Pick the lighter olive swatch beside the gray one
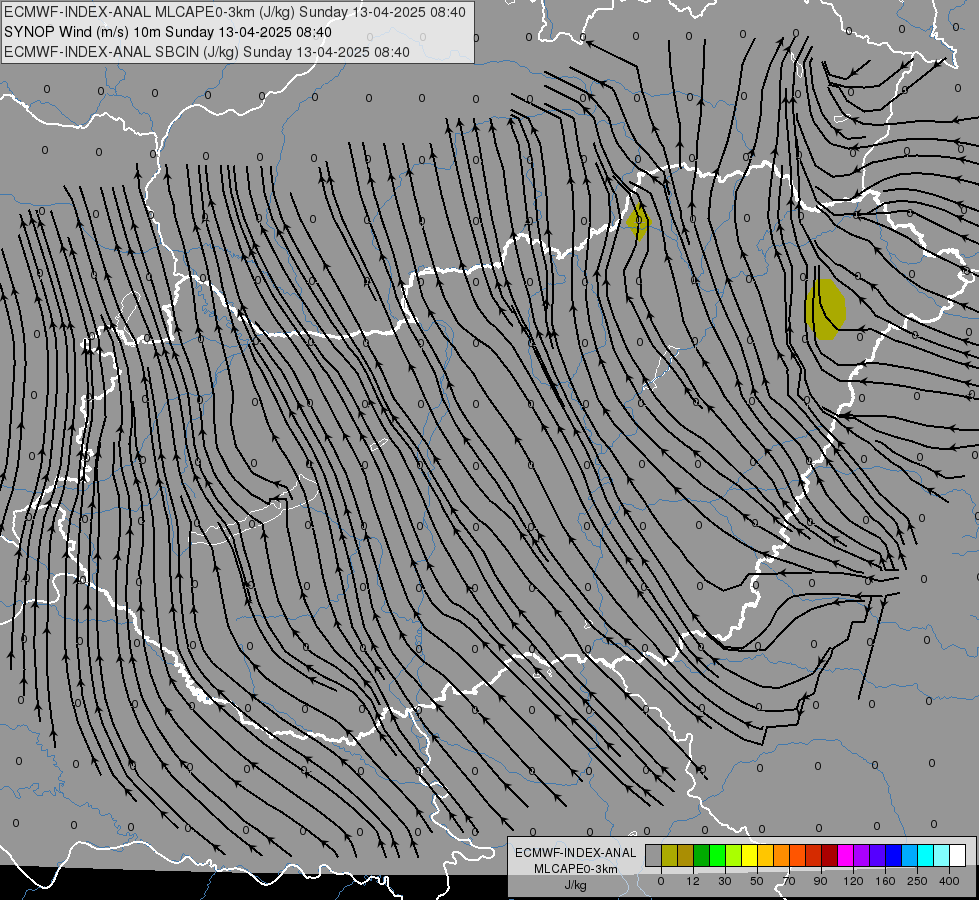This screenshot has height=900, width=979. point(669,855)
